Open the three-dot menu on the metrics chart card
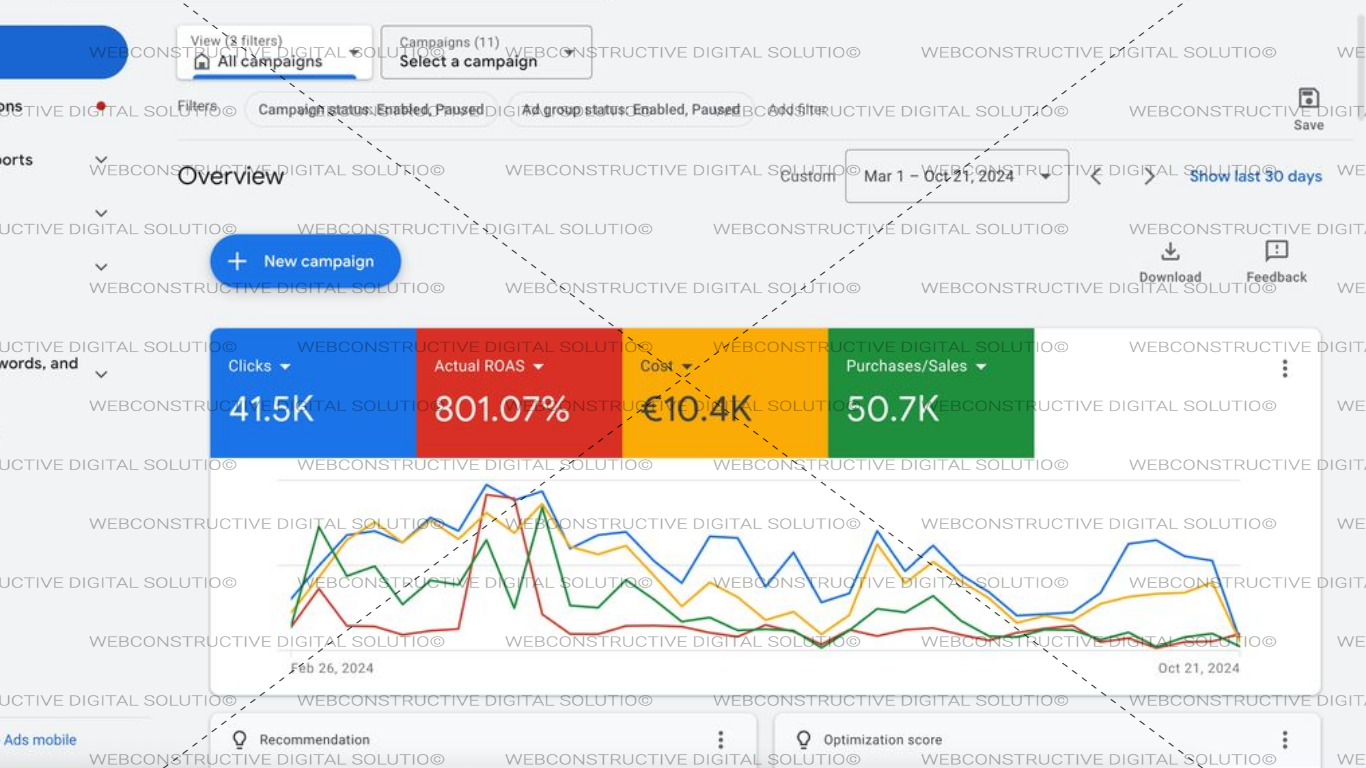Screen dimensions: 1366x768 (1284, 368)
